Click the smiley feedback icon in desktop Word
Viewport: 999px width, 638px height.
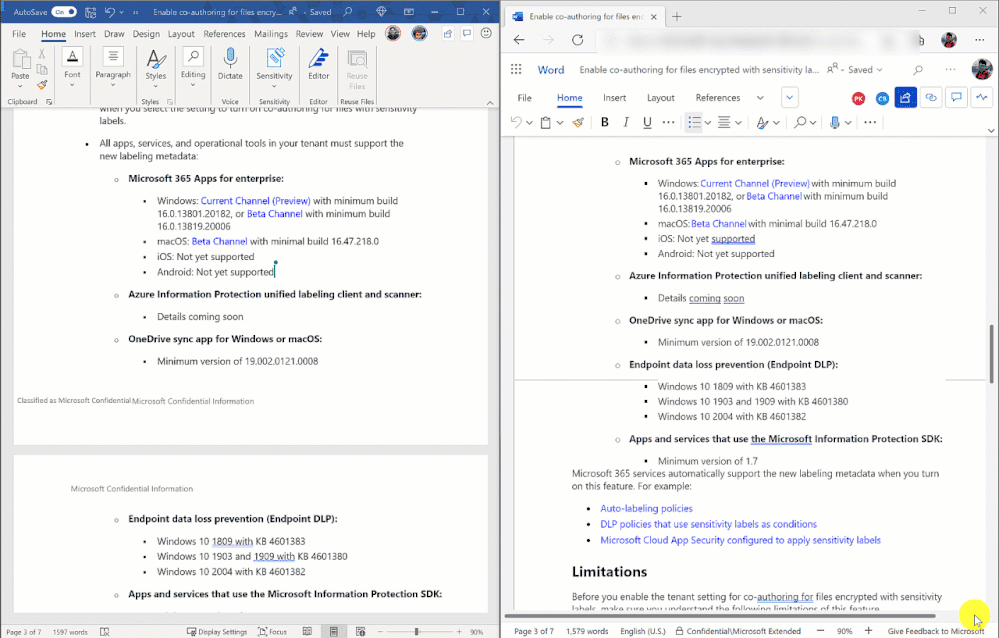point(486,33)
